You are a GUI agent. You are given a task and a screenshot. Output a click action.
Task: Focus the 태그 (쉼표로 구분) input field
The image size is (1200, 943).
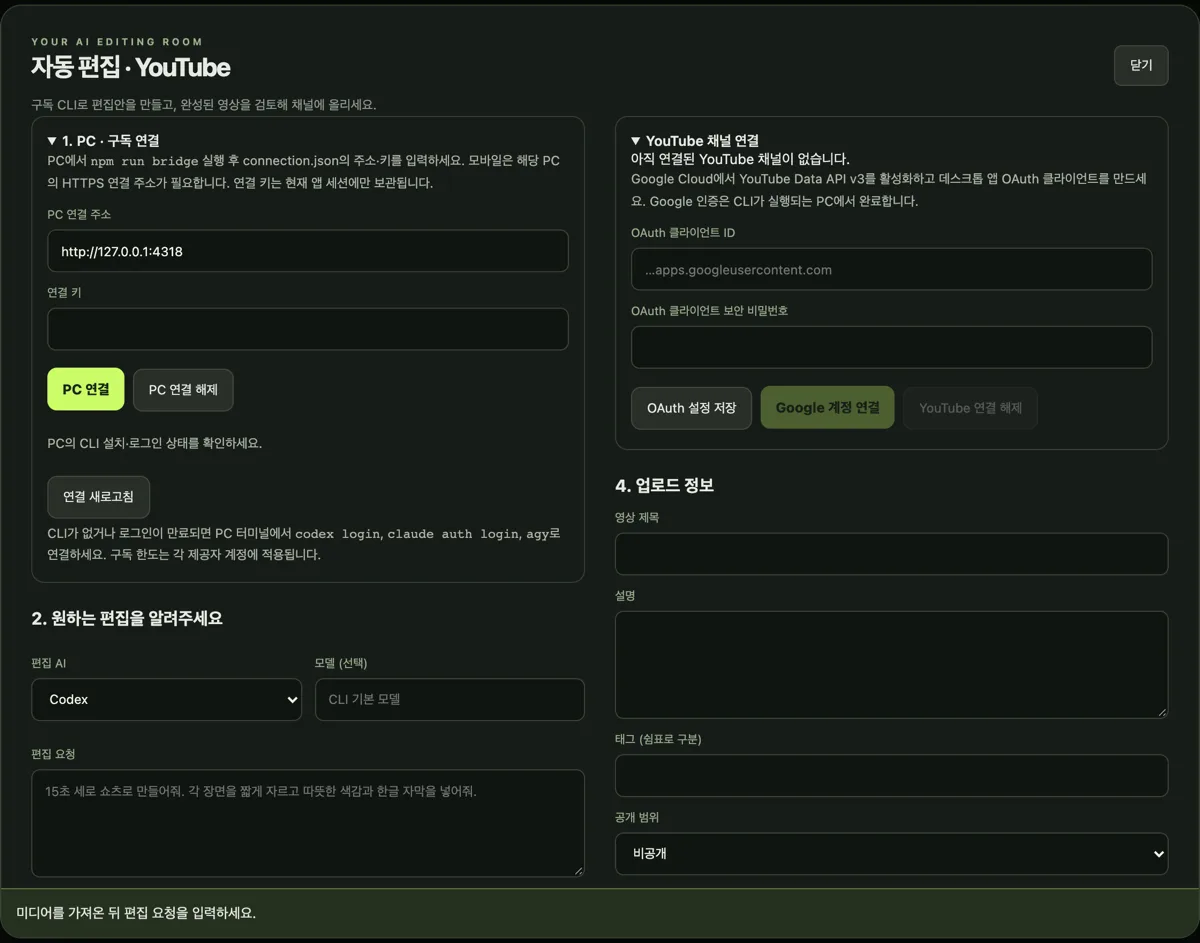pyautogui.click(x=891, y=776)
